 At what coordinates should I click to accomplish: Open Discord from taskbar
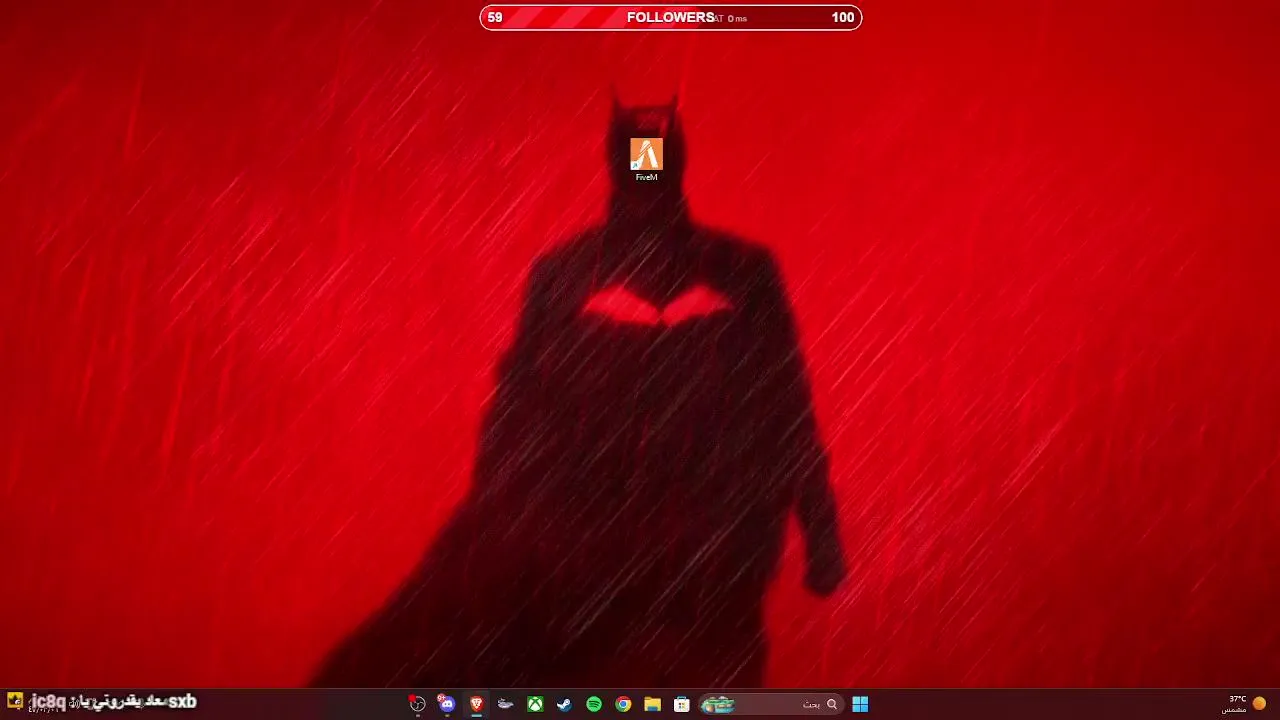(446, 704)
